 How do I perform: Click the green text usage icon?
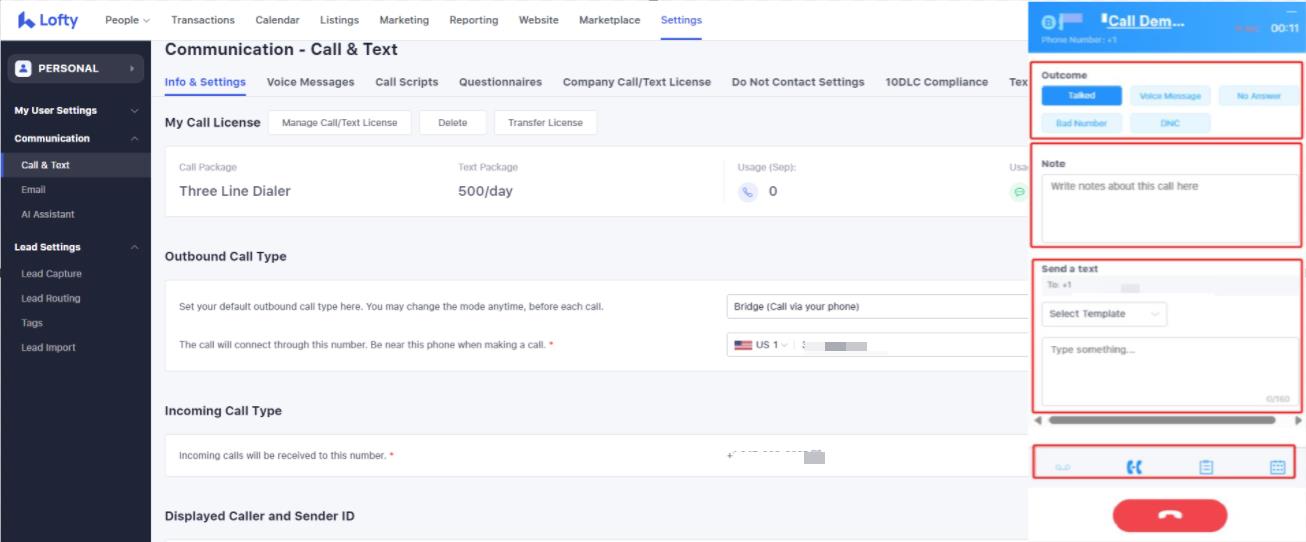pyautogui.click(x=1019, y=191)
